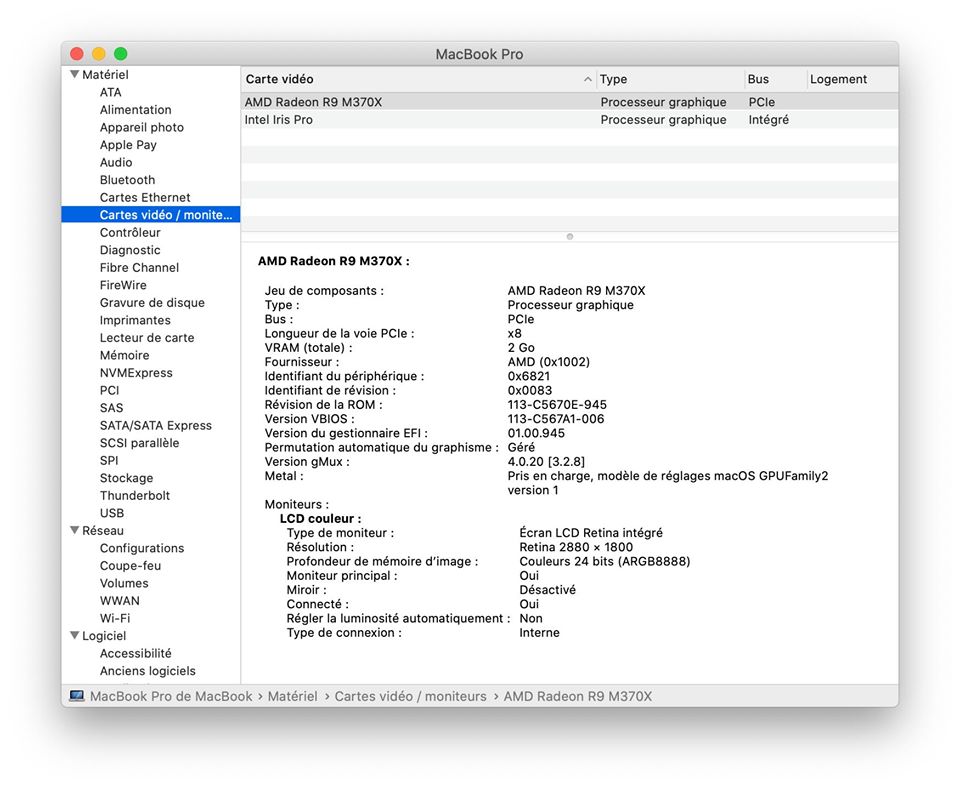Open SATA/SATA Express entry
960x788 pixels.
(x=156, y=426)
